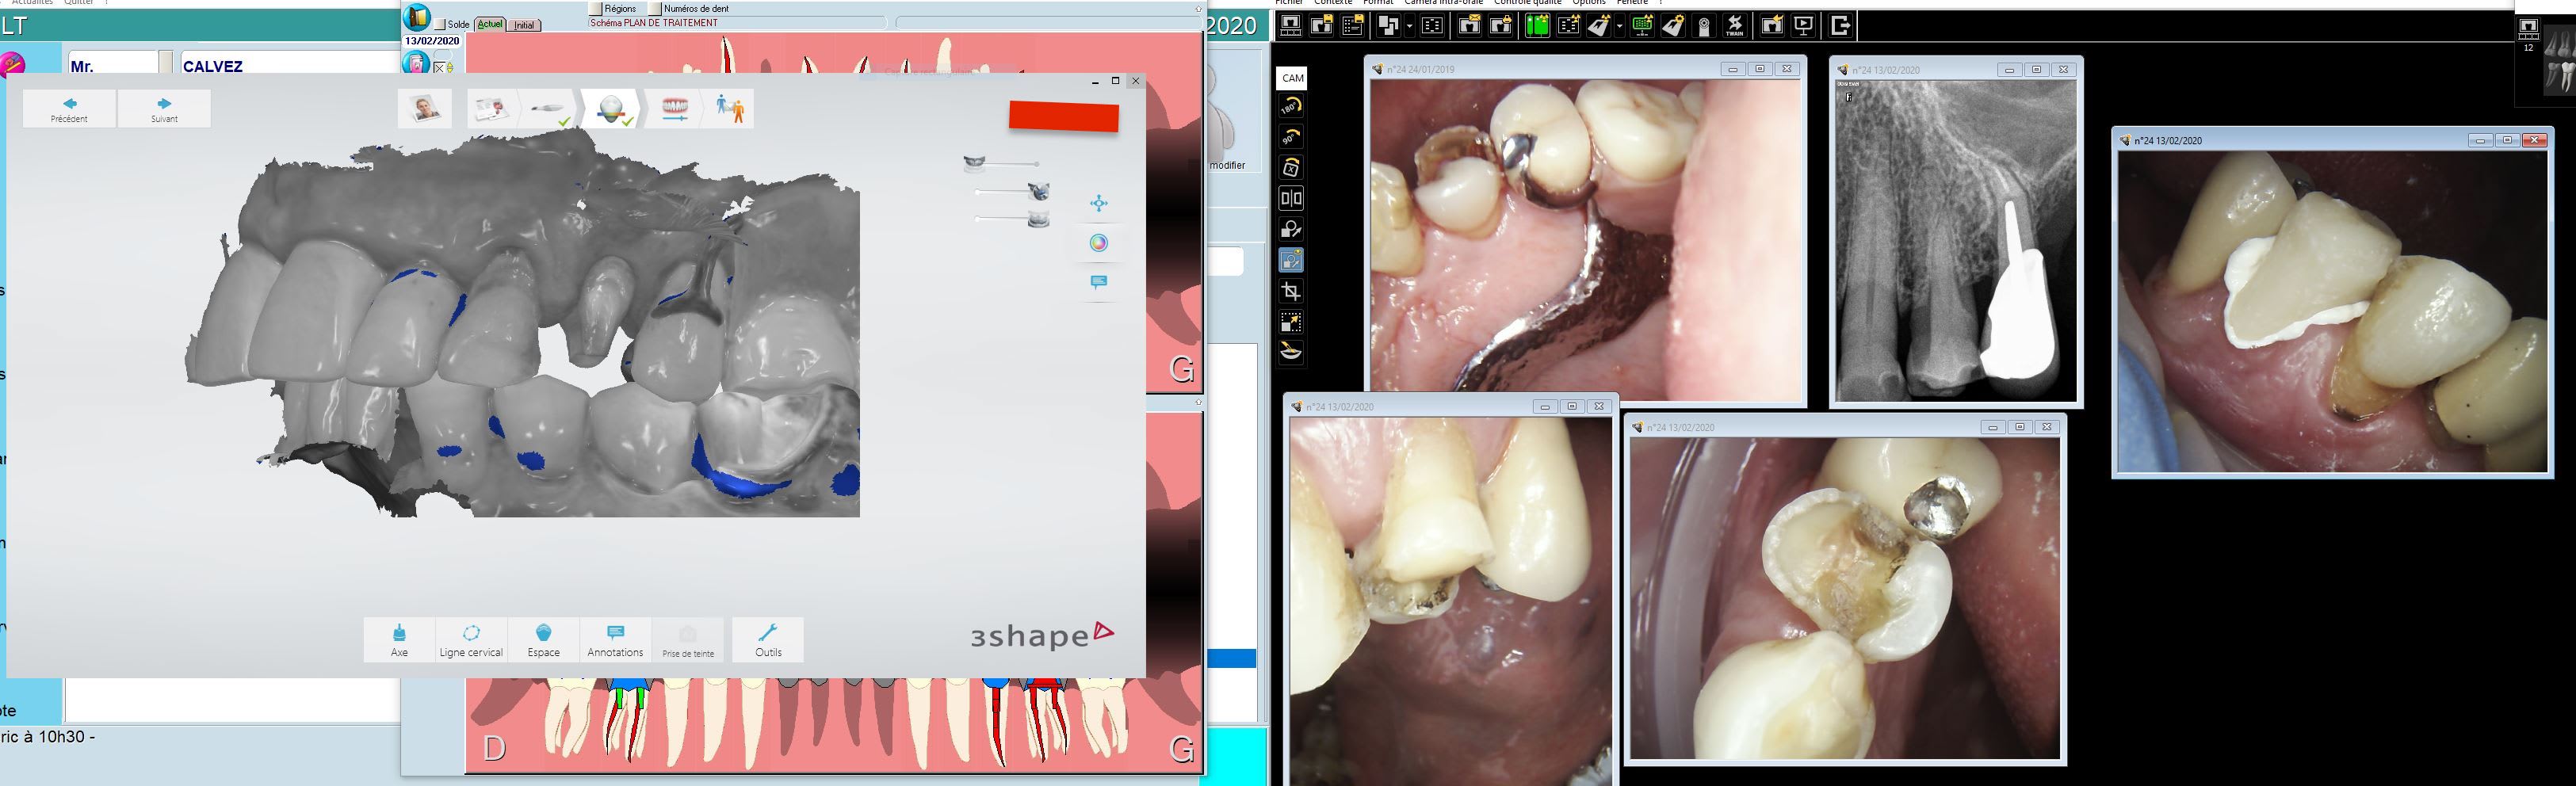Click the 13/02/2020 date label in chart
The image size is (2576, 786).
pyautogui.click(x=432, y=41)
